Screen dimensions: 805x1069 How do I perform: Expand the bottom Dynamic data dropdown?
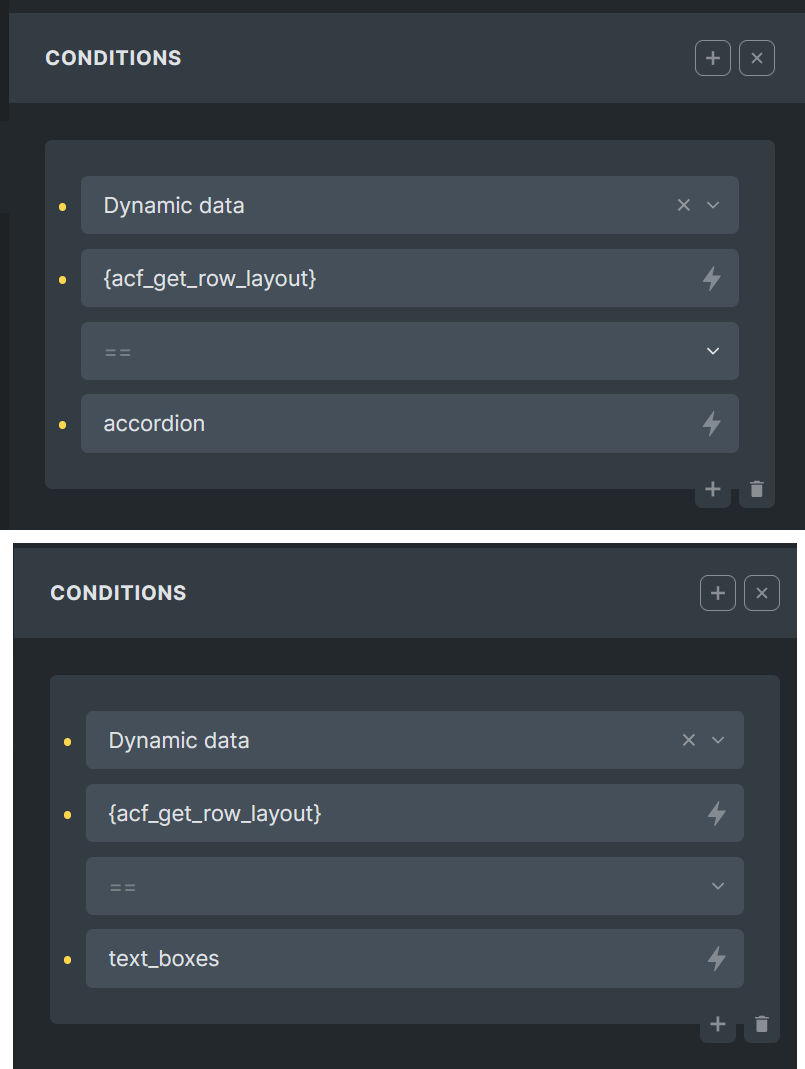pyautogui.click(x=718, y=740)
